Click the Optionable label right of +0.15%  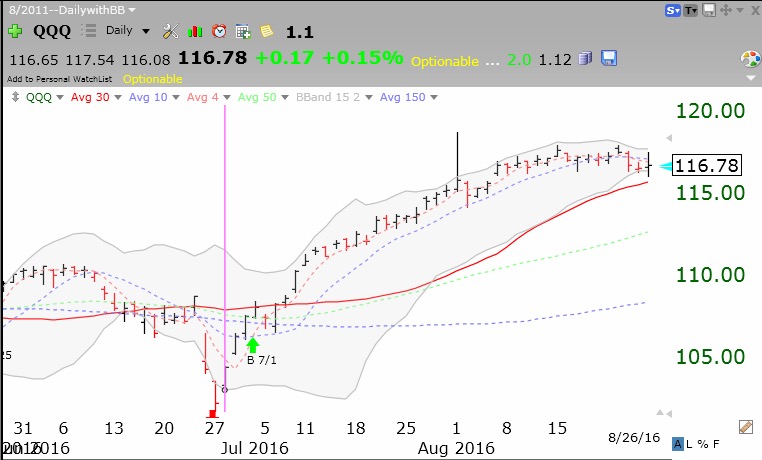pyautogui.click(x=445, y=61)
